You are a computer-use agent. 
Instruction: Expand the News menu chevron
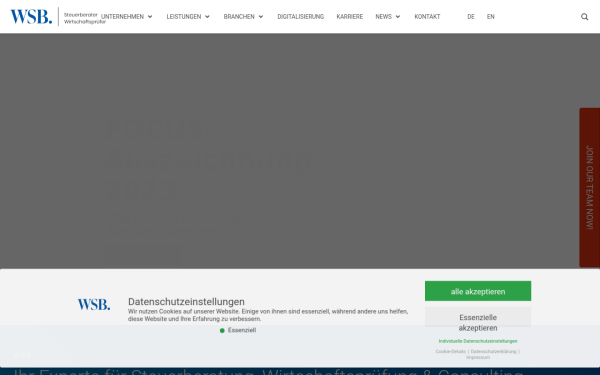pos(398,16)
